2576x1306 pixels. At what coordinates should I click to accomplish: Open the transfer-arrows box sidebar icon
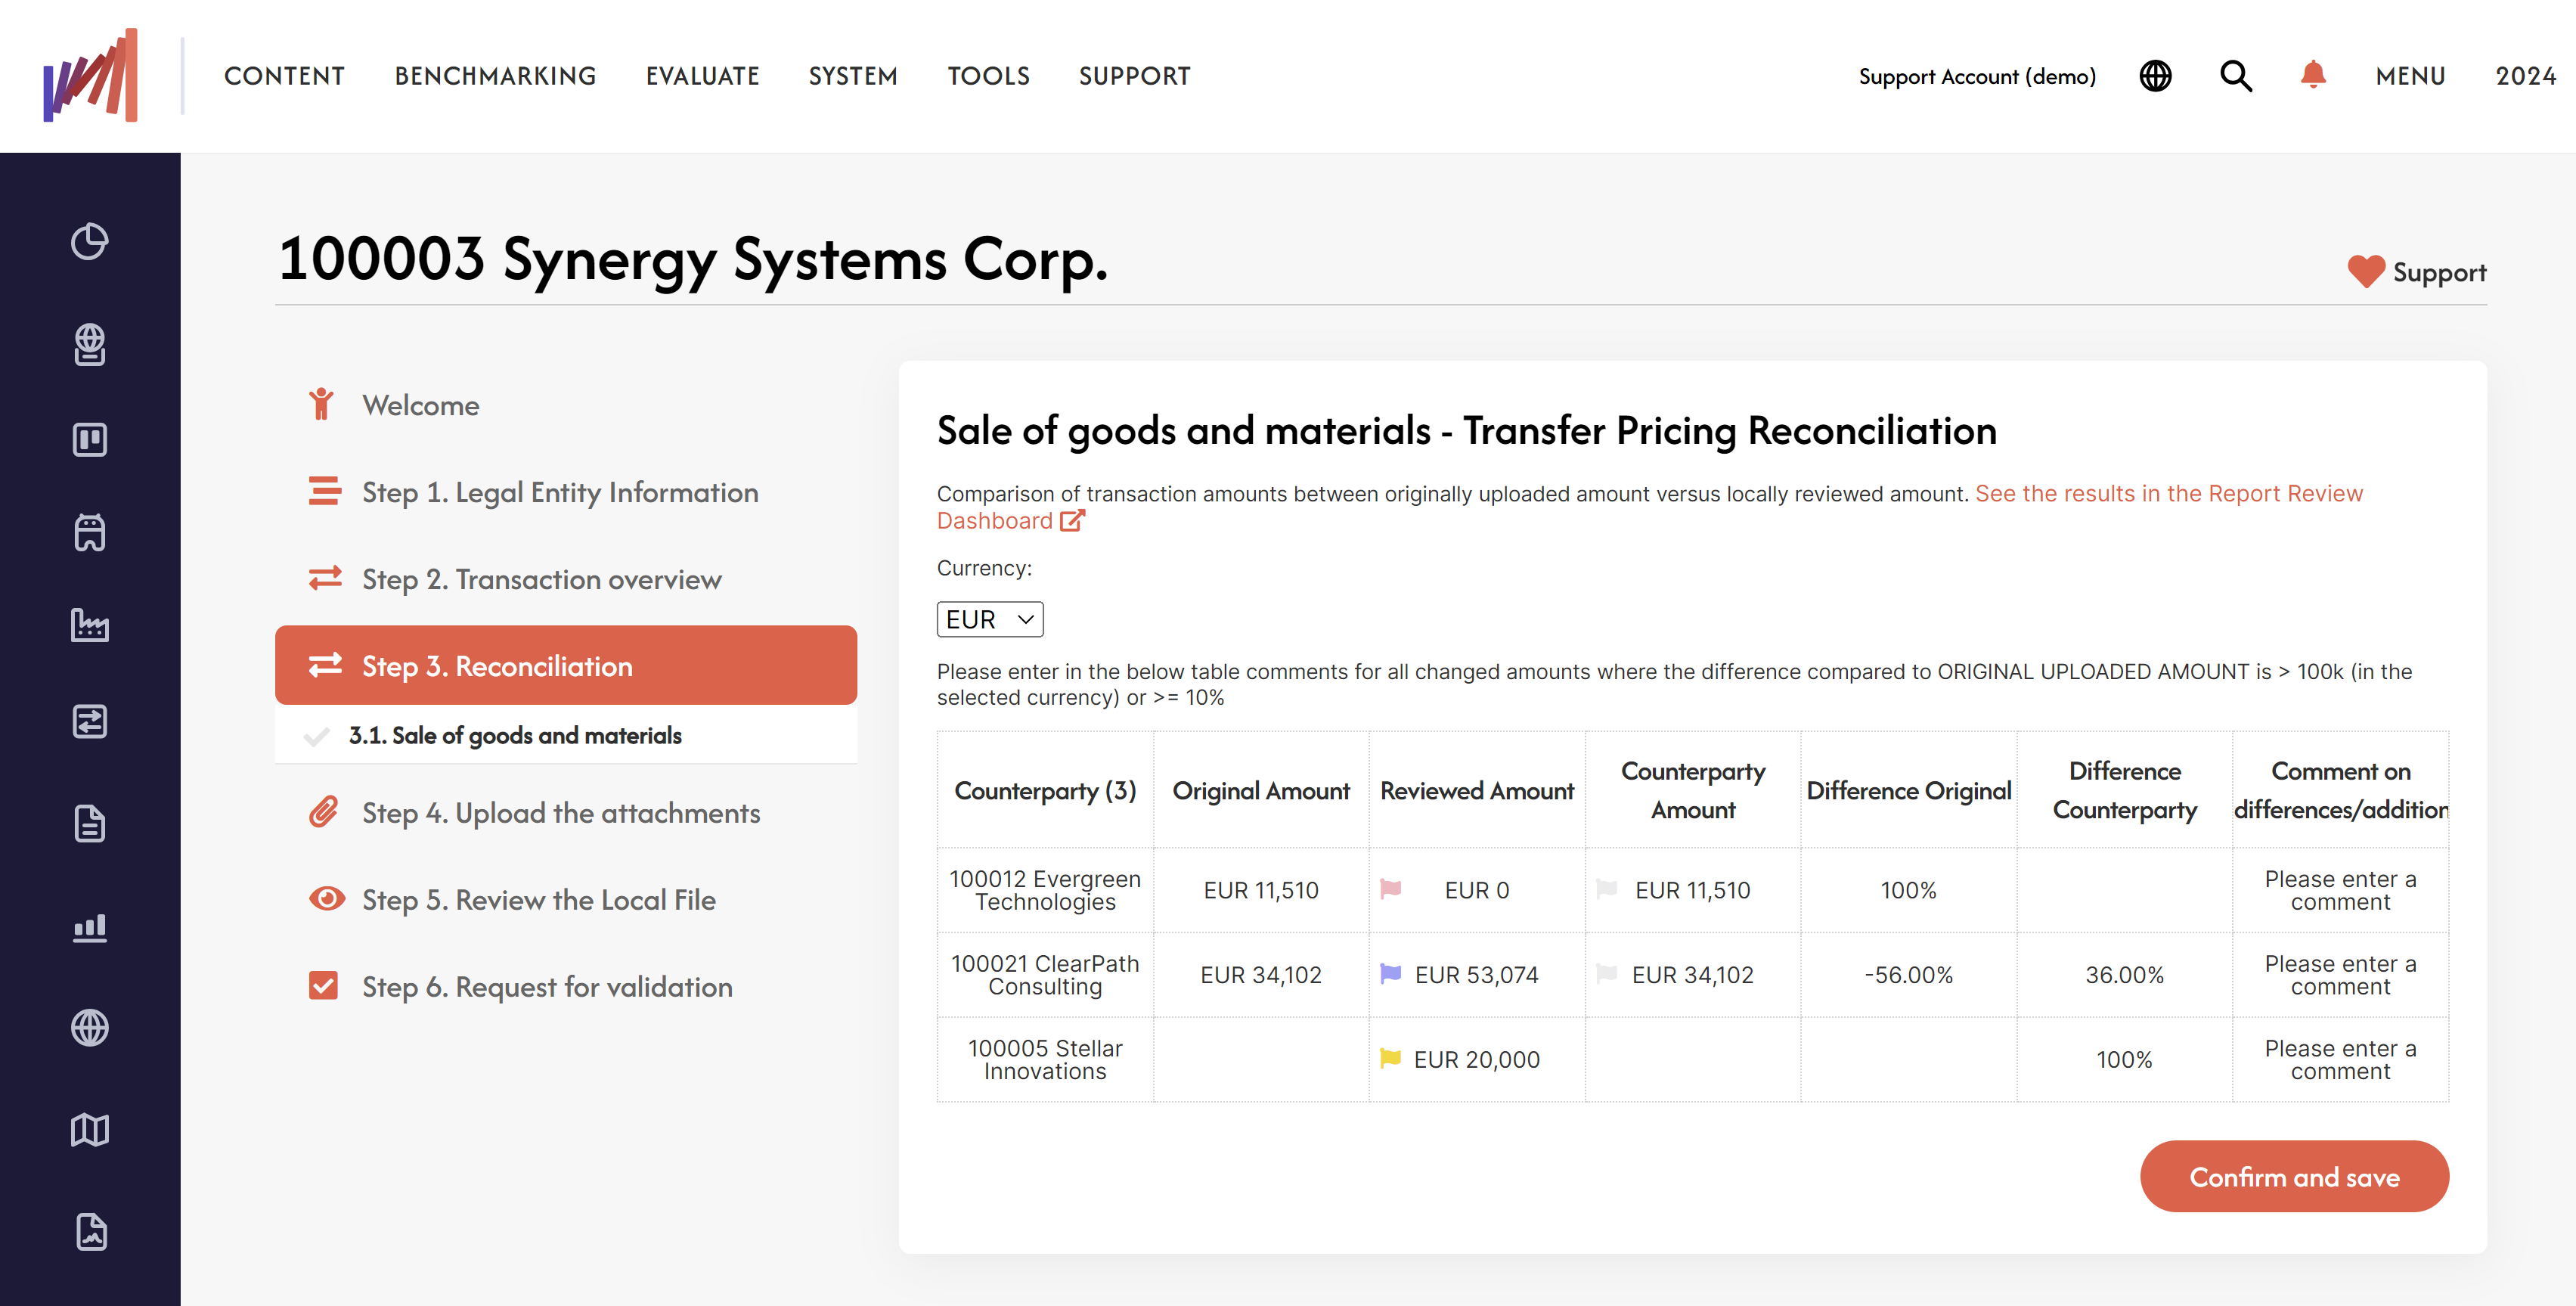click(90, 721)
